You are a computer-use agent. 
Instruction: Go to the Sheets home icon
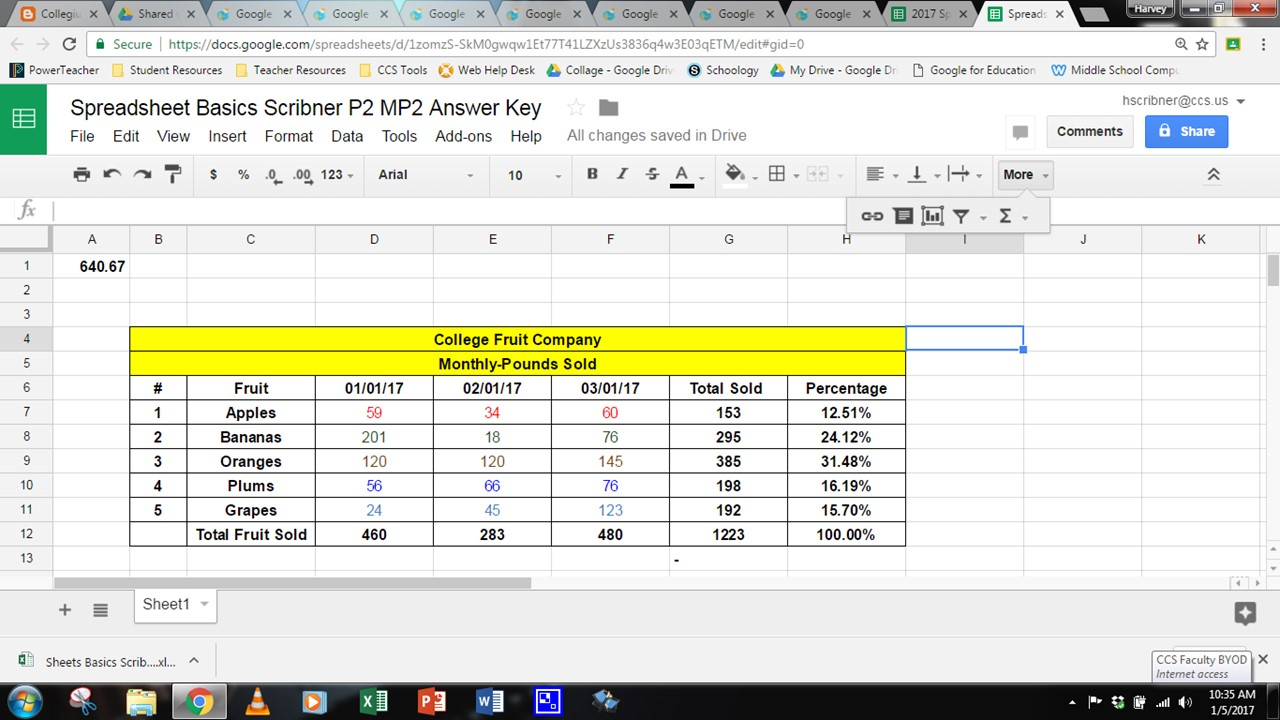tap(23, 118)
